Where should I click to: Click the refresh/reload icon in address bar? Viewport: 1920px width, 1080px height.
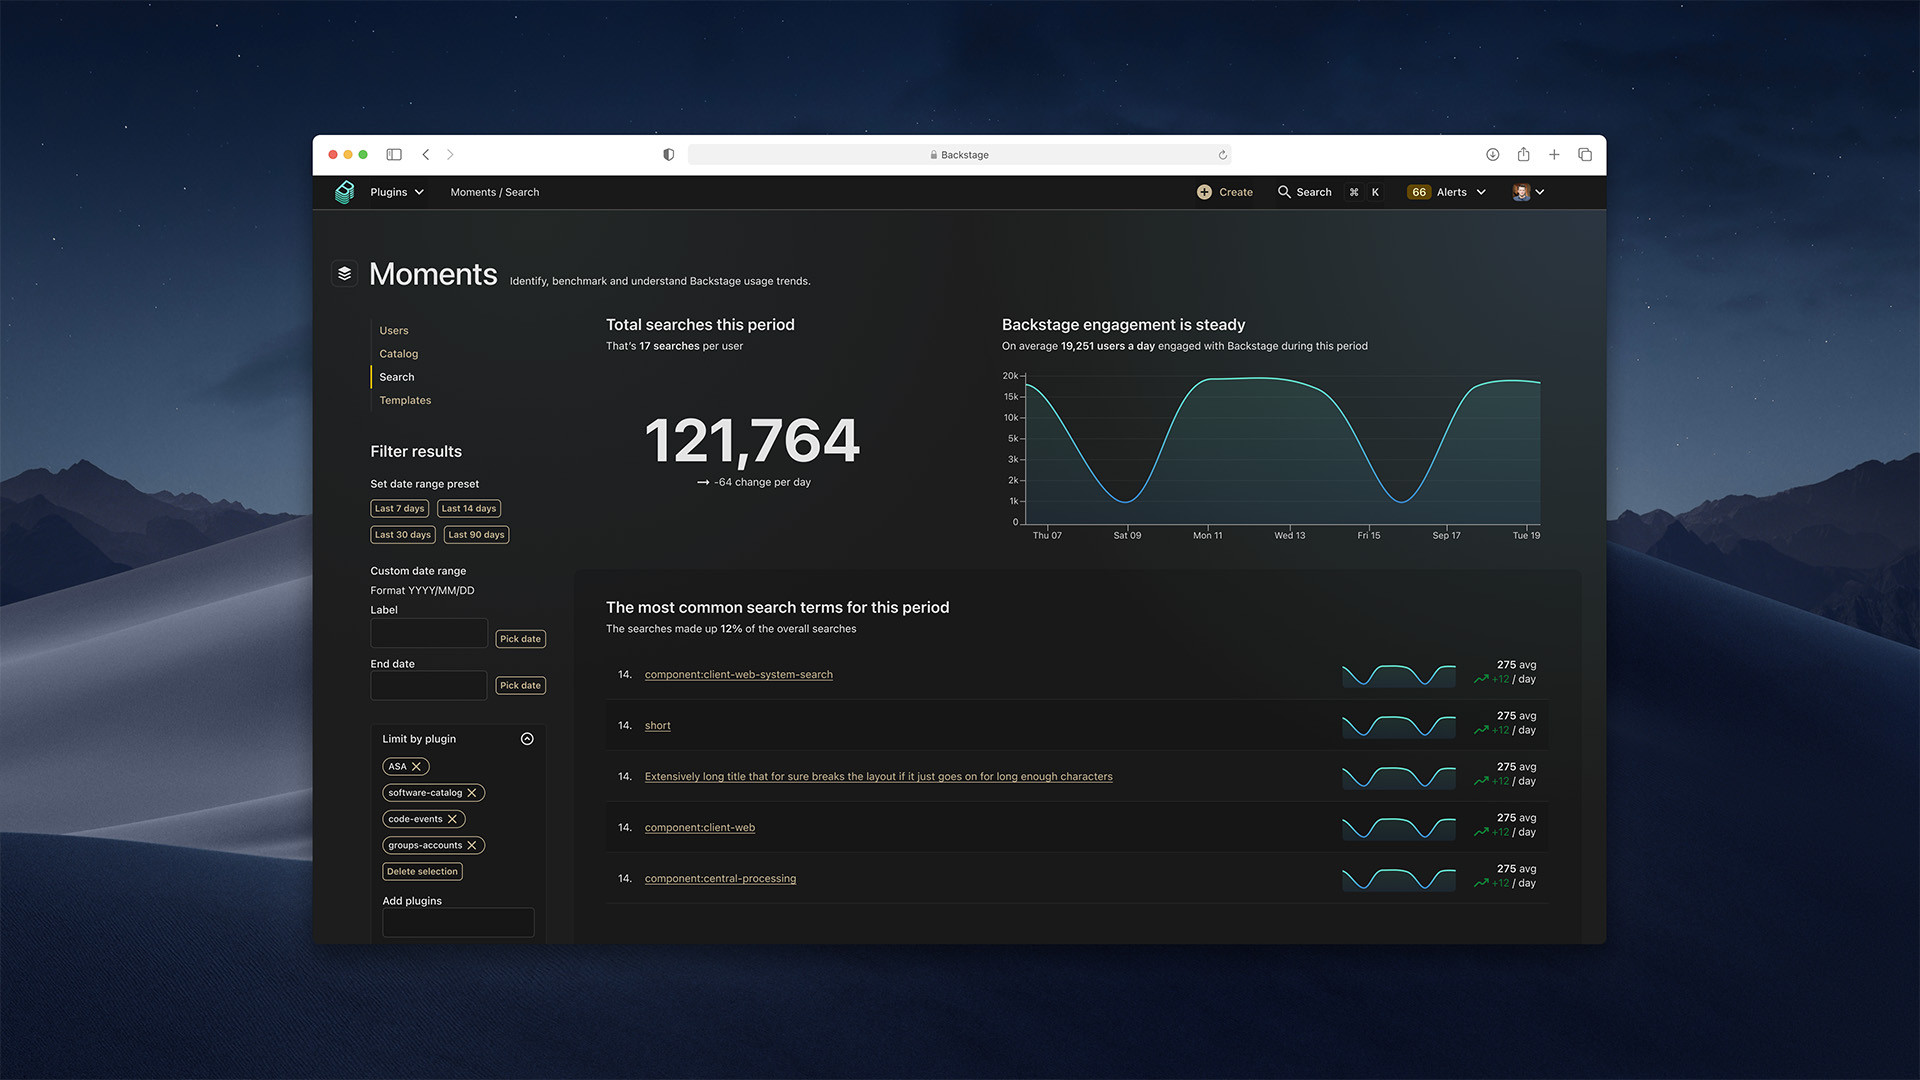point(1221,154)
